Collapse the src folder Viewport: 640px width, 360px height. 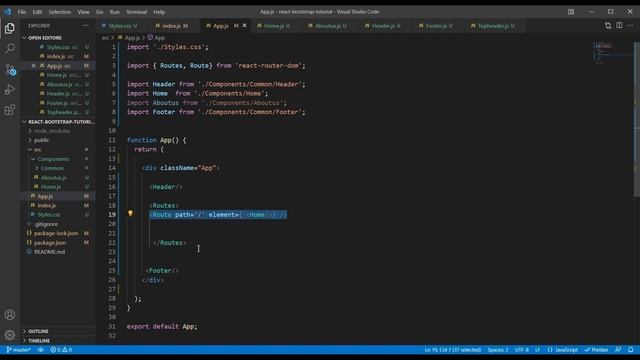tap(58, 149)
